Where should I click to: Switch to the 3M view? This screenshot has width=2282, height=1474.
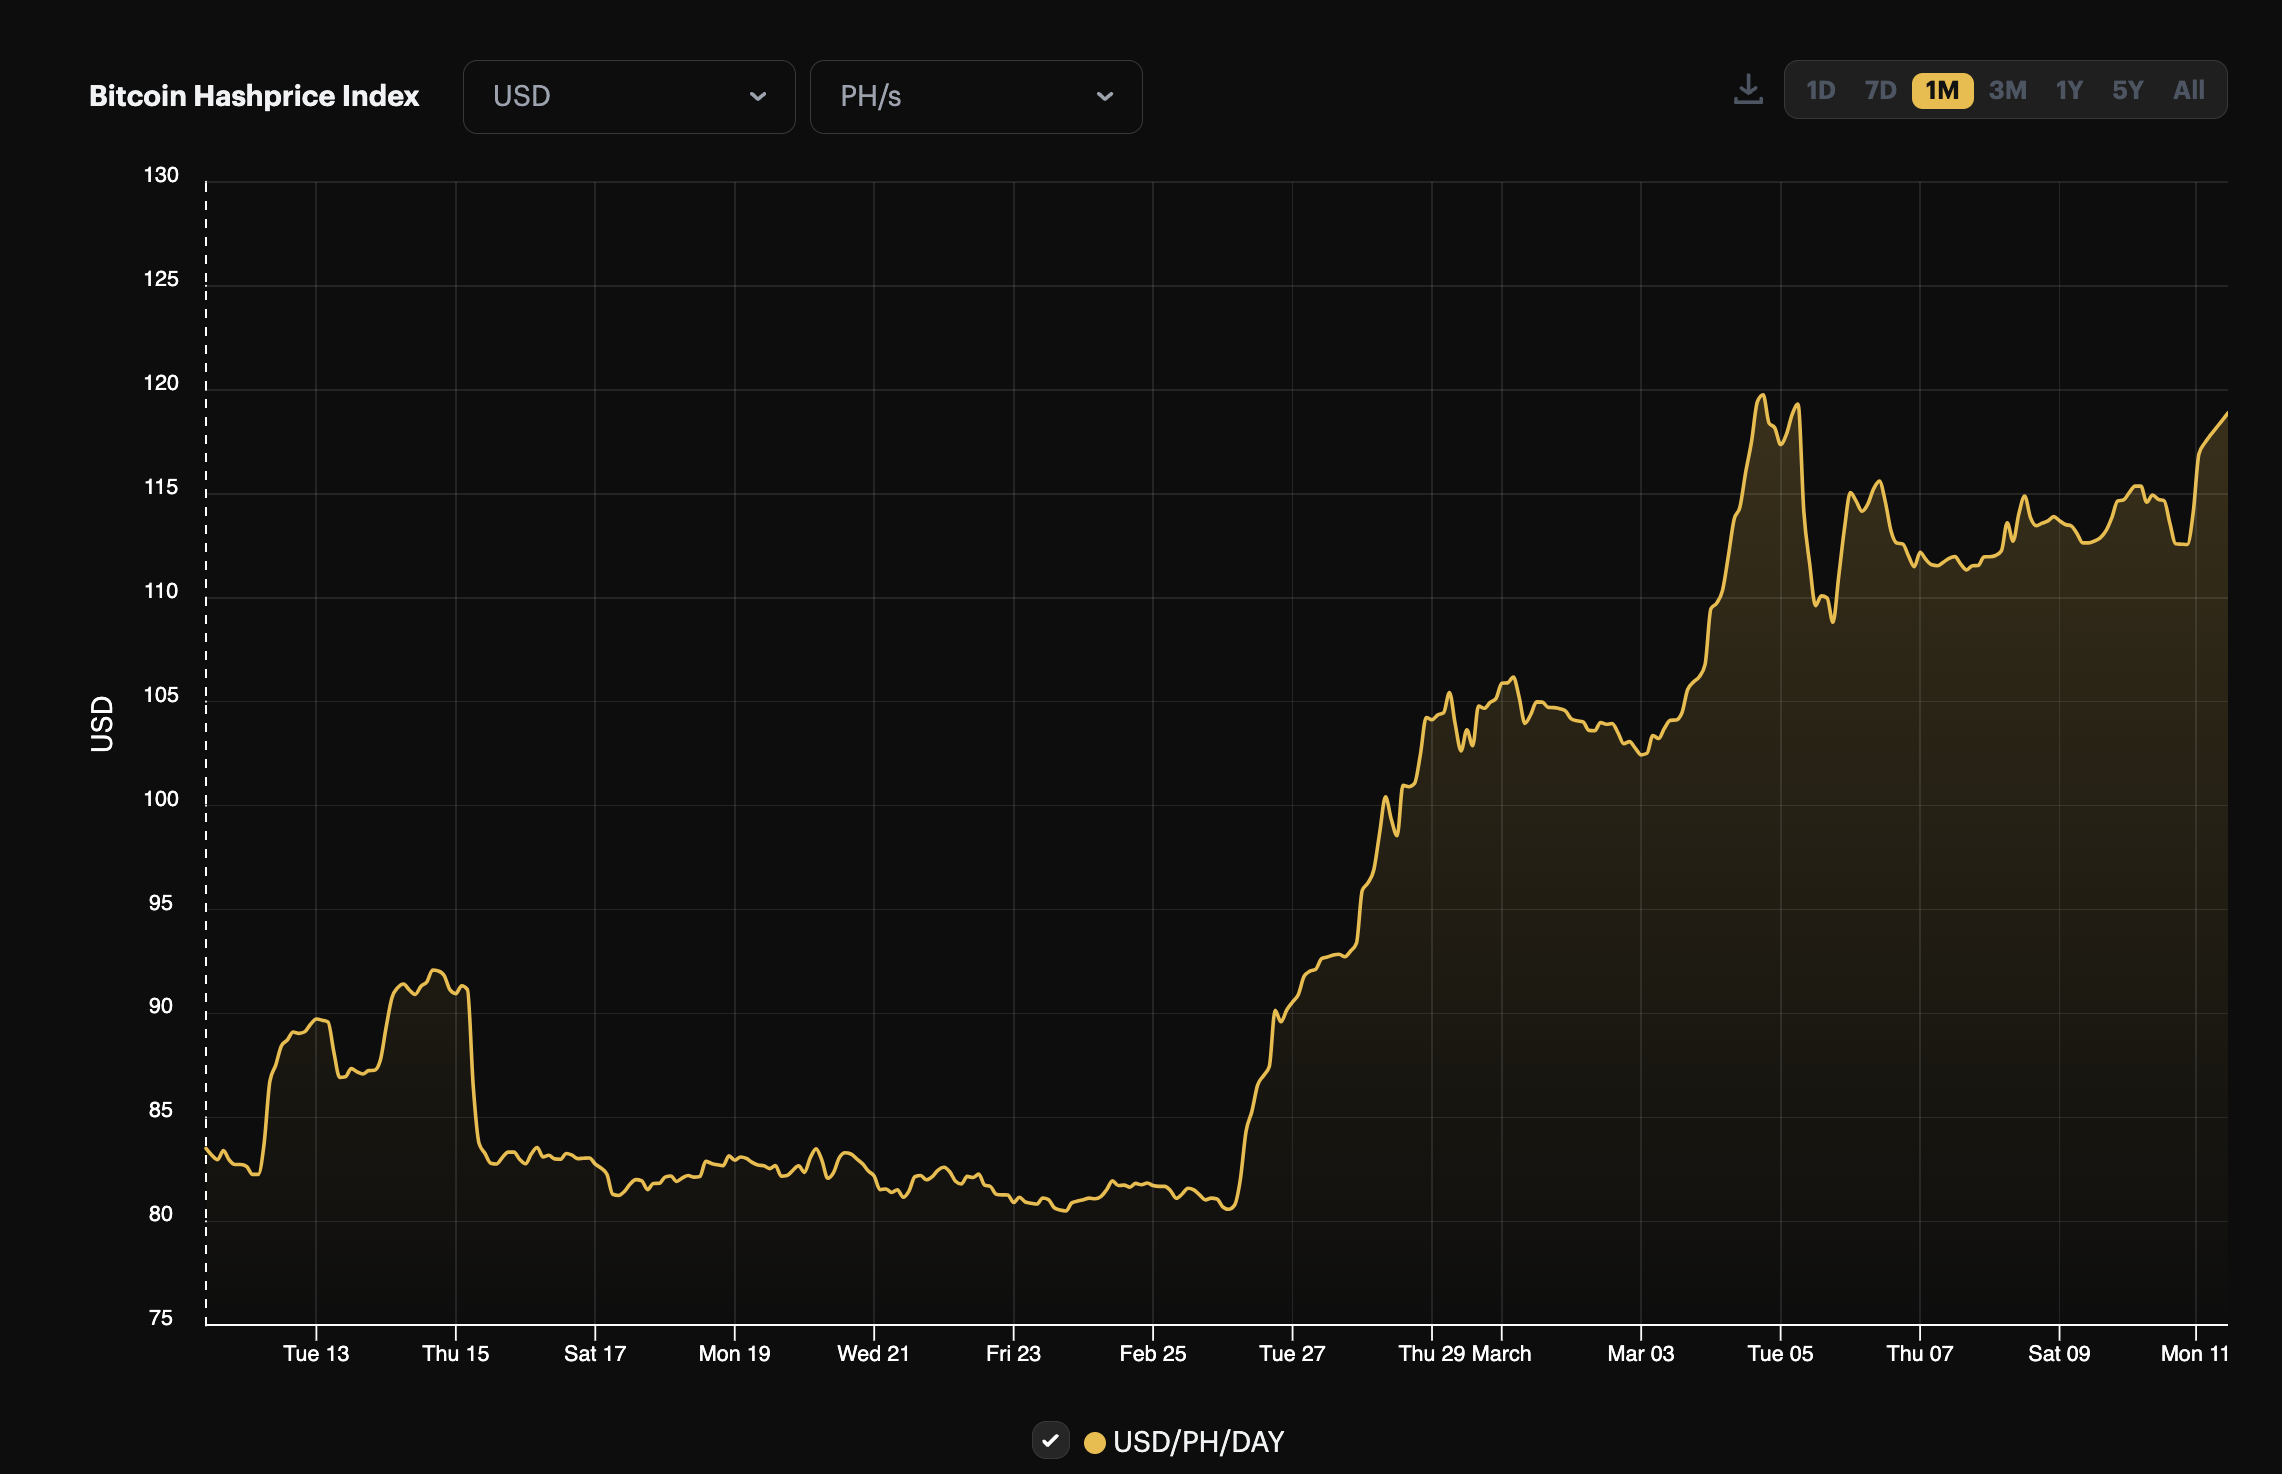pyautogui.click(x=2007, y=90)
